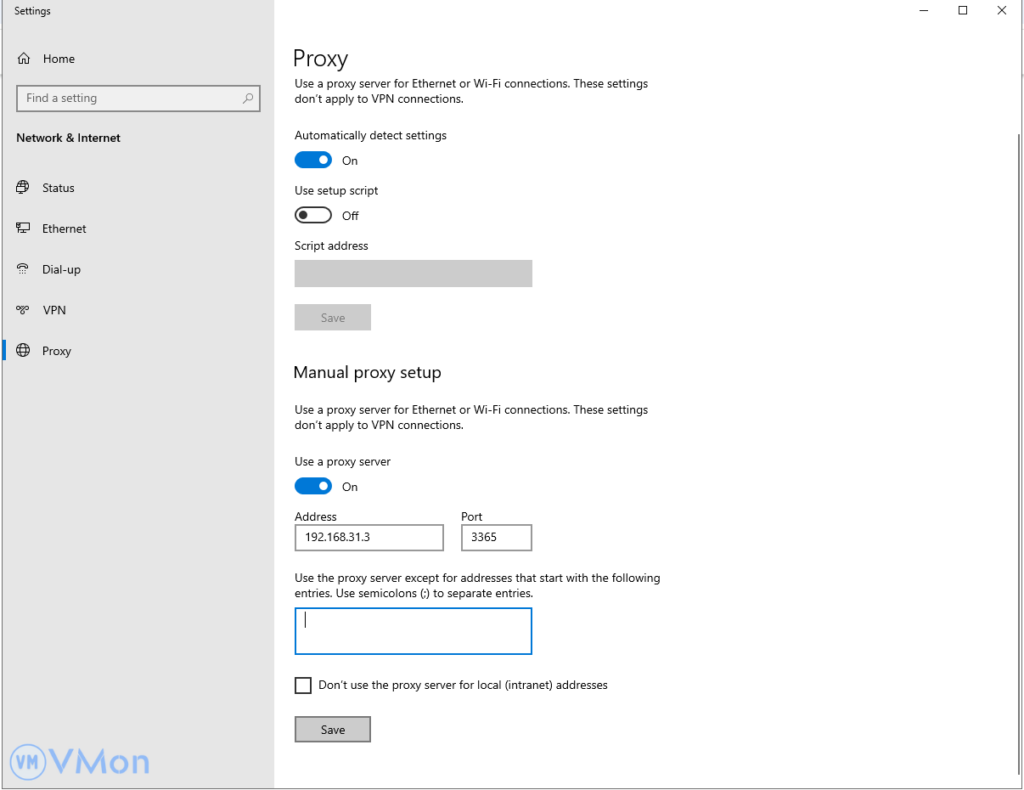
Task: Go to the VPN settings page
Action: [54, 311]
